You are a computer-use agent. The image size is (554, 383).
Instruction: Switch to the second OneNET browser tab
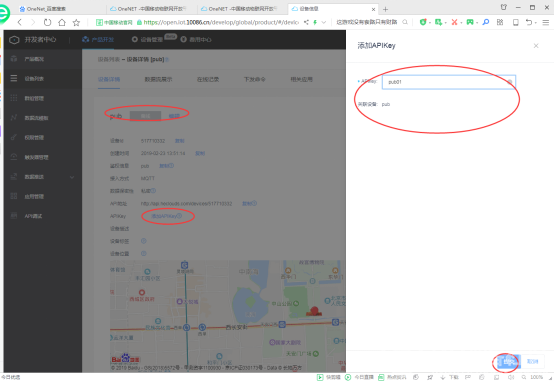click(x=151, y=9)
